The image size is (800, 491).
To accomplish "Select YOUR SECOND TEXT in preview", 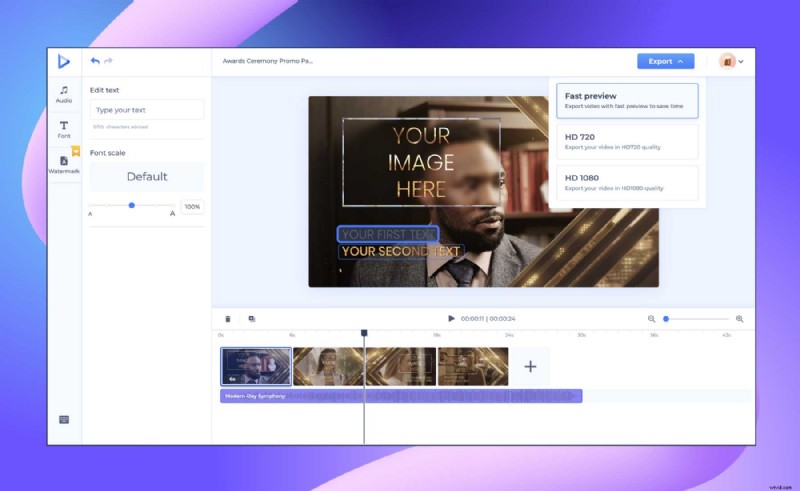I will point(401,251).
